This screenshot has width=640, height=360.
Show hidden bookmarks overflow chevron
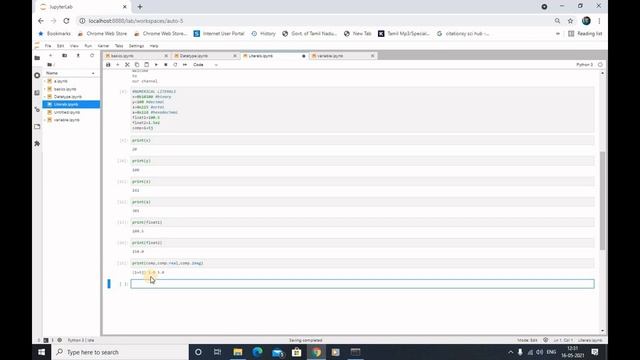coord(558,34)
